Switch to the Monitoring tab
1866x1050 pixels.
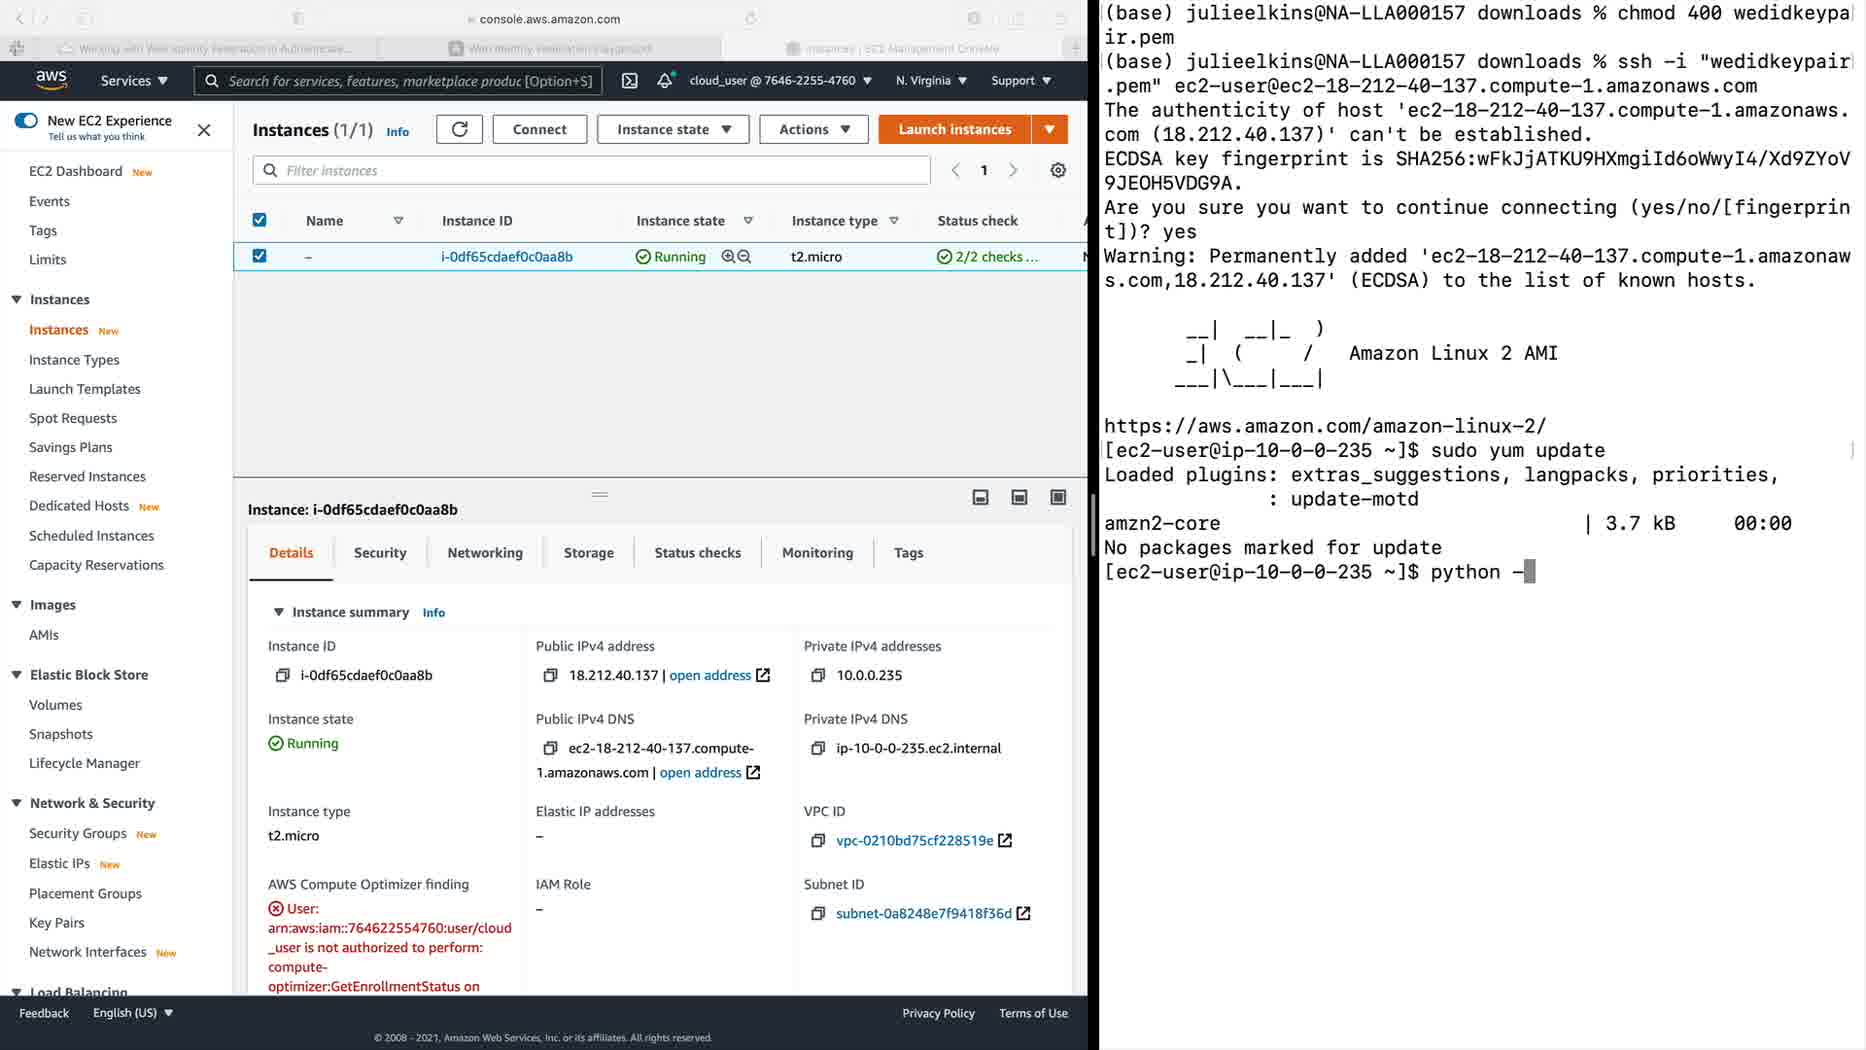tap(817, 553)
